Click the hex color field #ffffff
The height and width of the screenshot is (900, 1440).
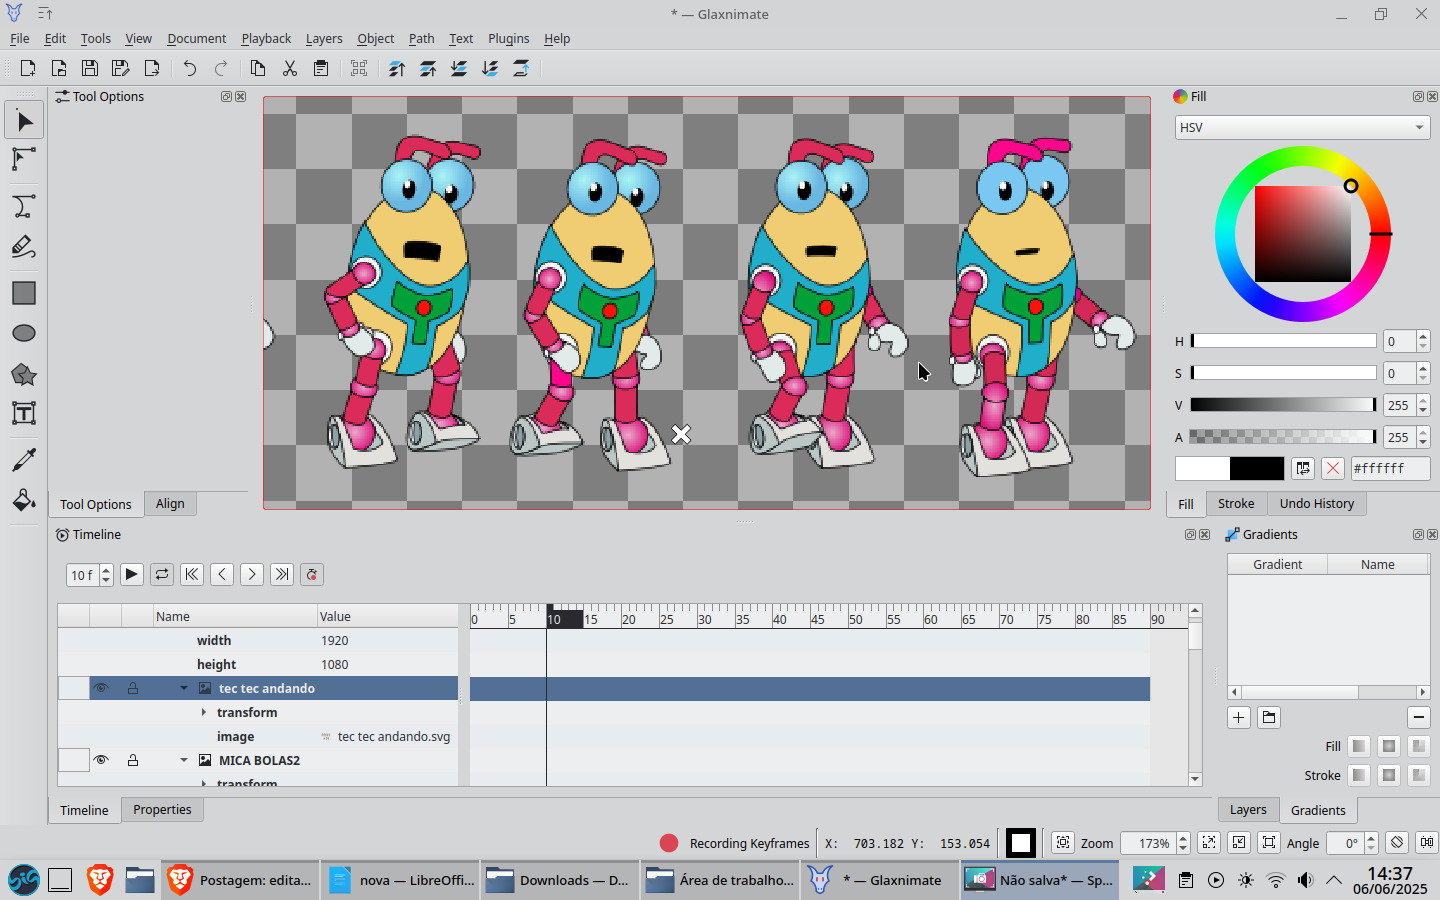(1390, 468)
